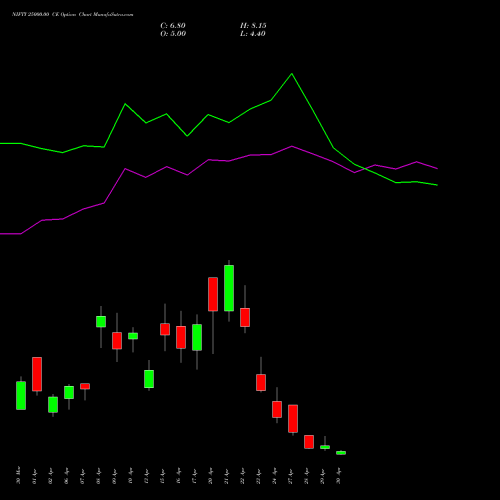Click the 02 Apr date label

[50, 476]
